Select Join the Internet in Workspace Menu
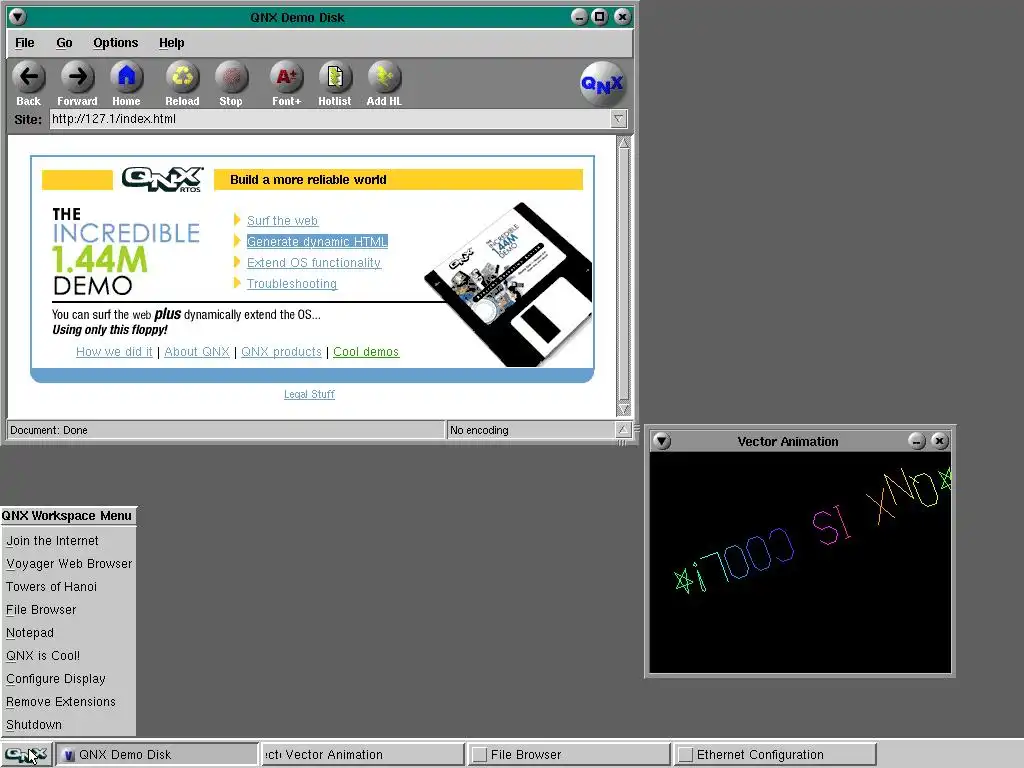The height and width of the screenshot is (768, 1024). tap(68, 541)
